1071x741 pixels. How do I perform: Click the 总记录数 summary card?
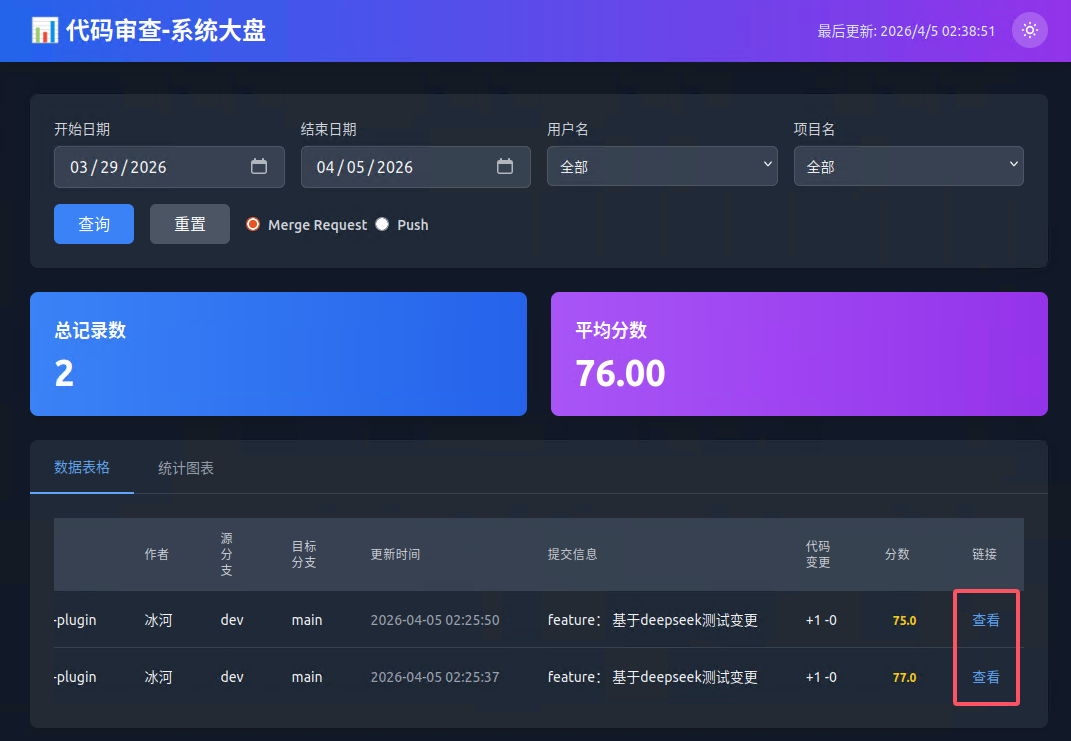coord(278,354)
